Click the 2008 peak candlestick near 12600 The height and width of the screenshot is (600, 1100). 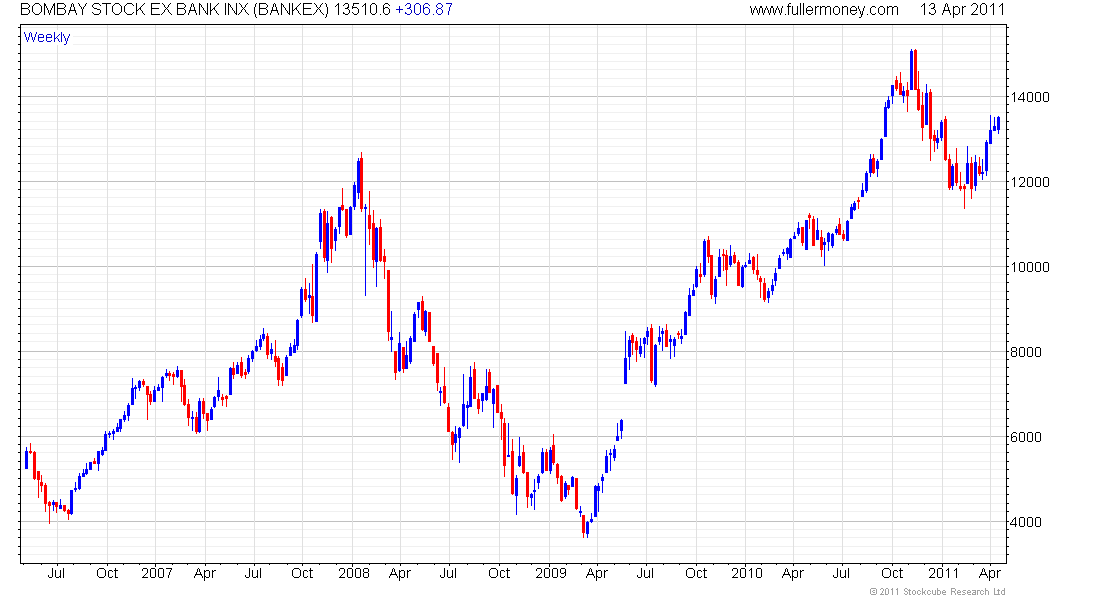(361, 181)
